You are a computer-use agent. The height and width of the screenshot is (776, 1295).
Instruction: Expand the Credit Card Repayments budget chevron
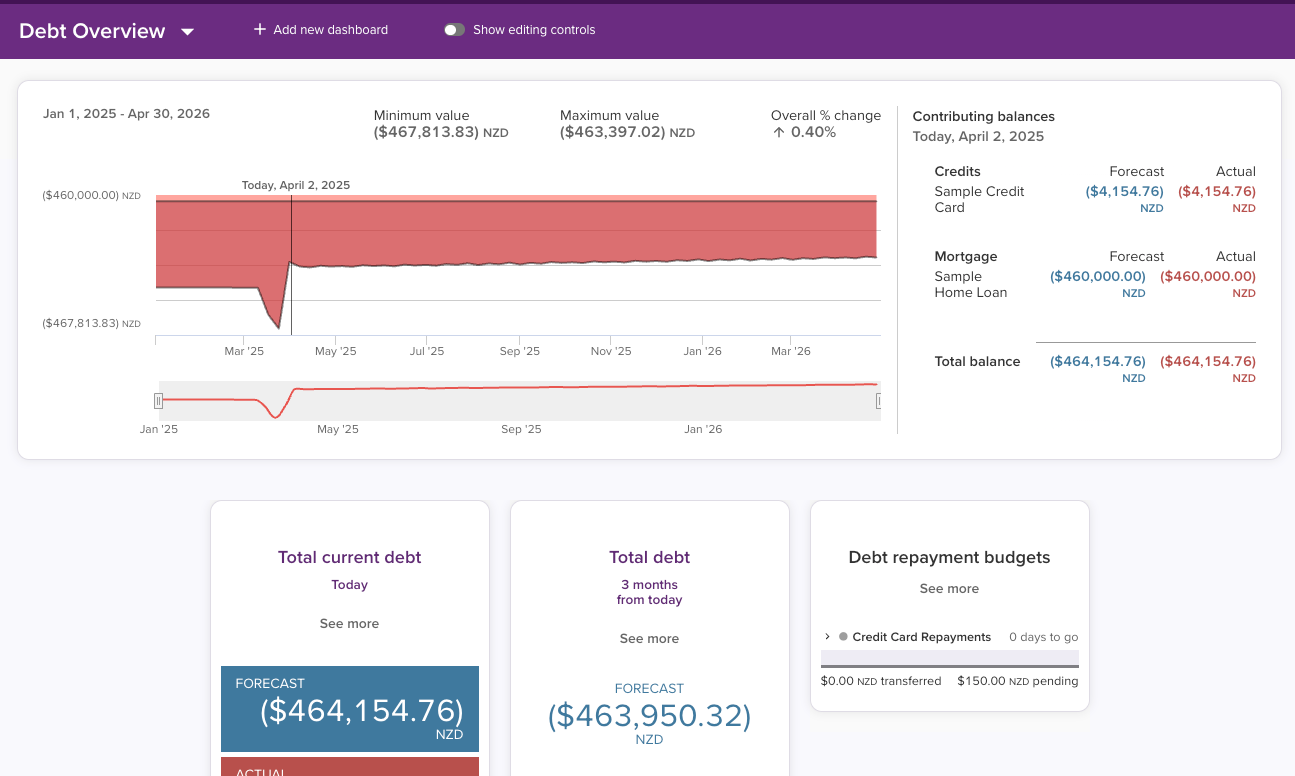(828, 637)
